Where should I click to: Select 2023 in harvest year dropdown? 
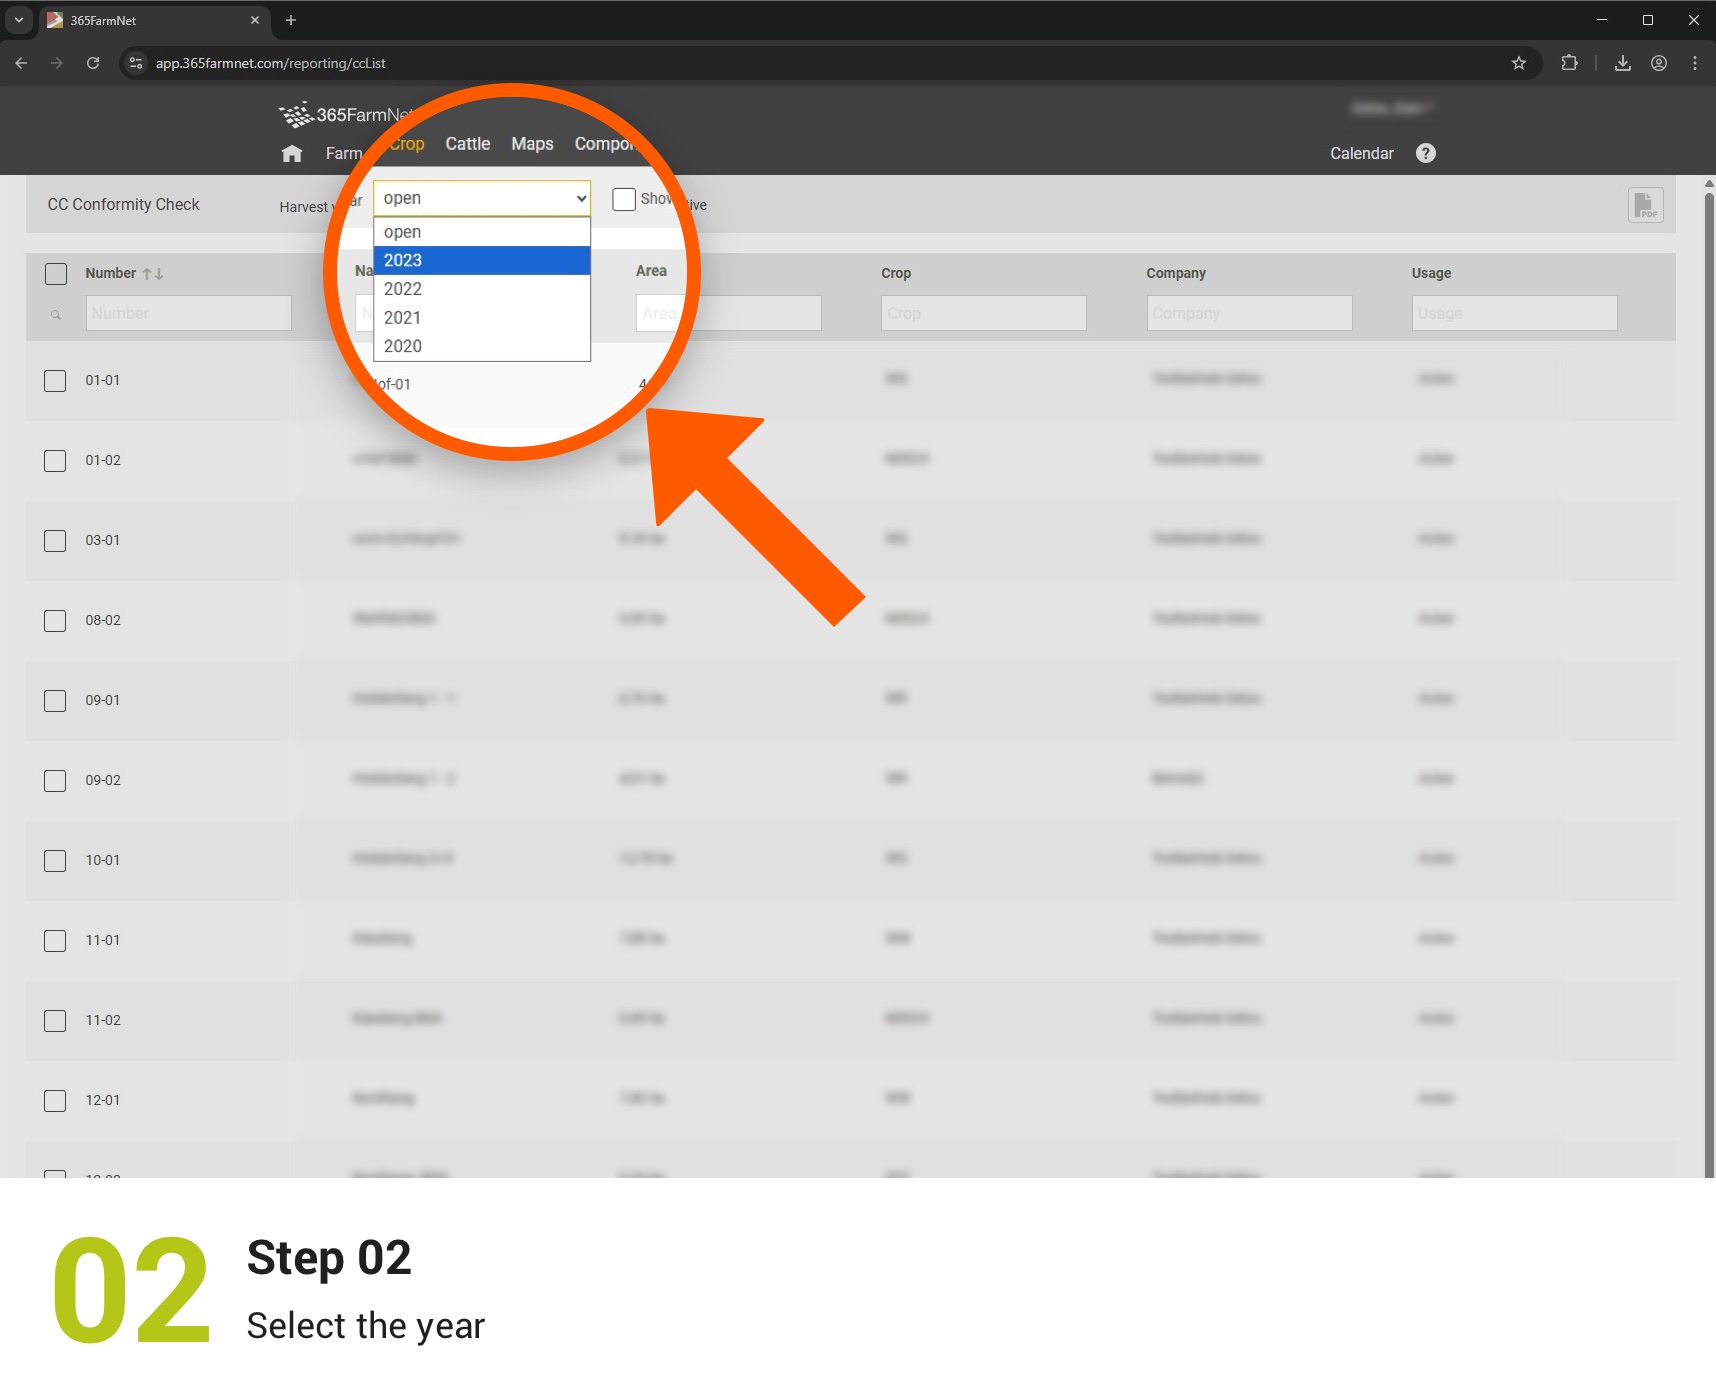[x=481, y=260]
